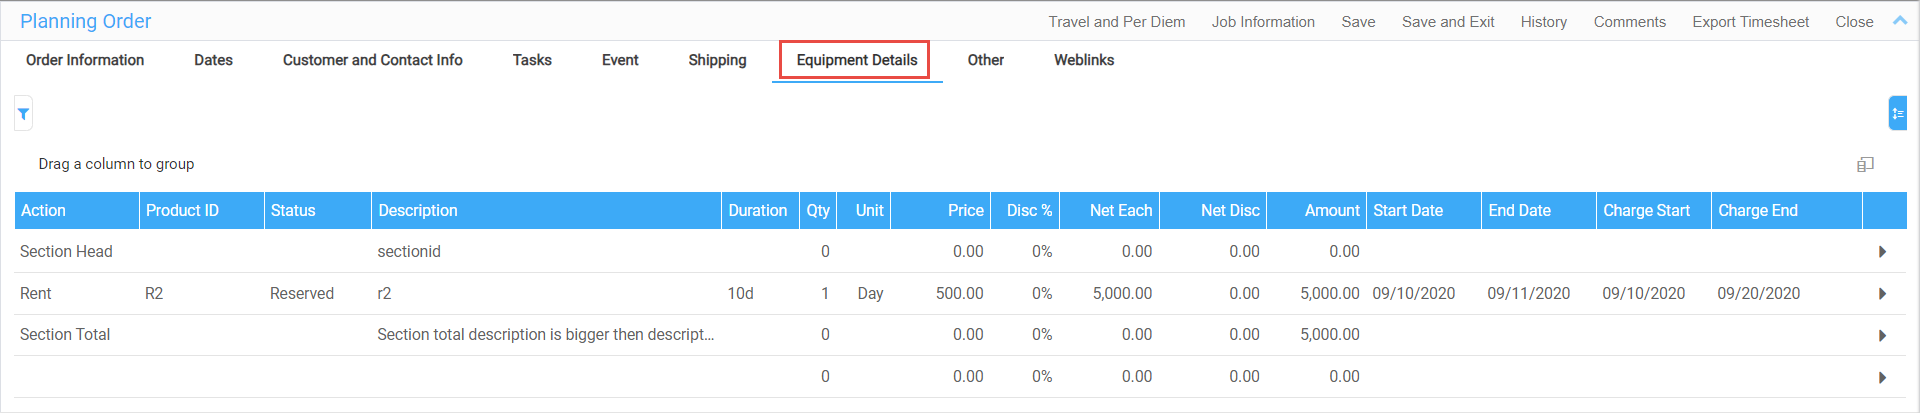Expand the Section Head row arrow
This screenshot has height=413, width=1920.
pos(1882,252)
